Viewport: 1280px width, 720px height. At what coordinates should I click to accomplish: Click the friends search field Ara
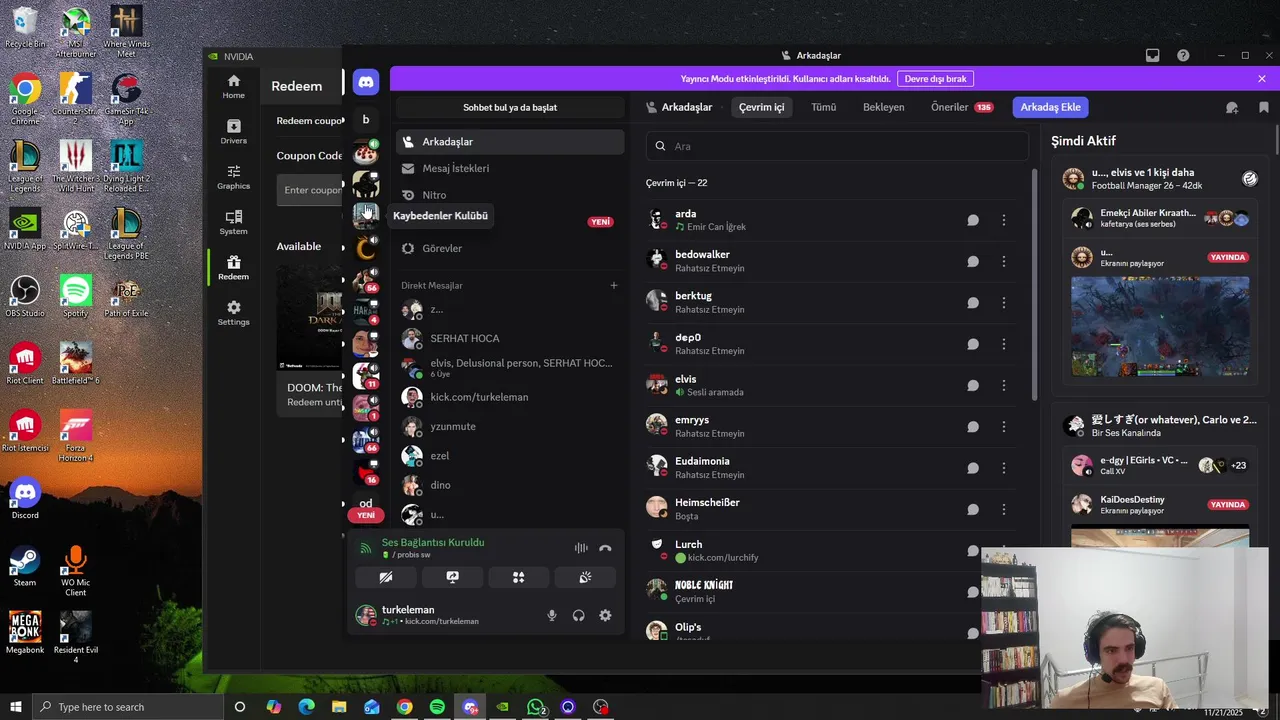837,146
